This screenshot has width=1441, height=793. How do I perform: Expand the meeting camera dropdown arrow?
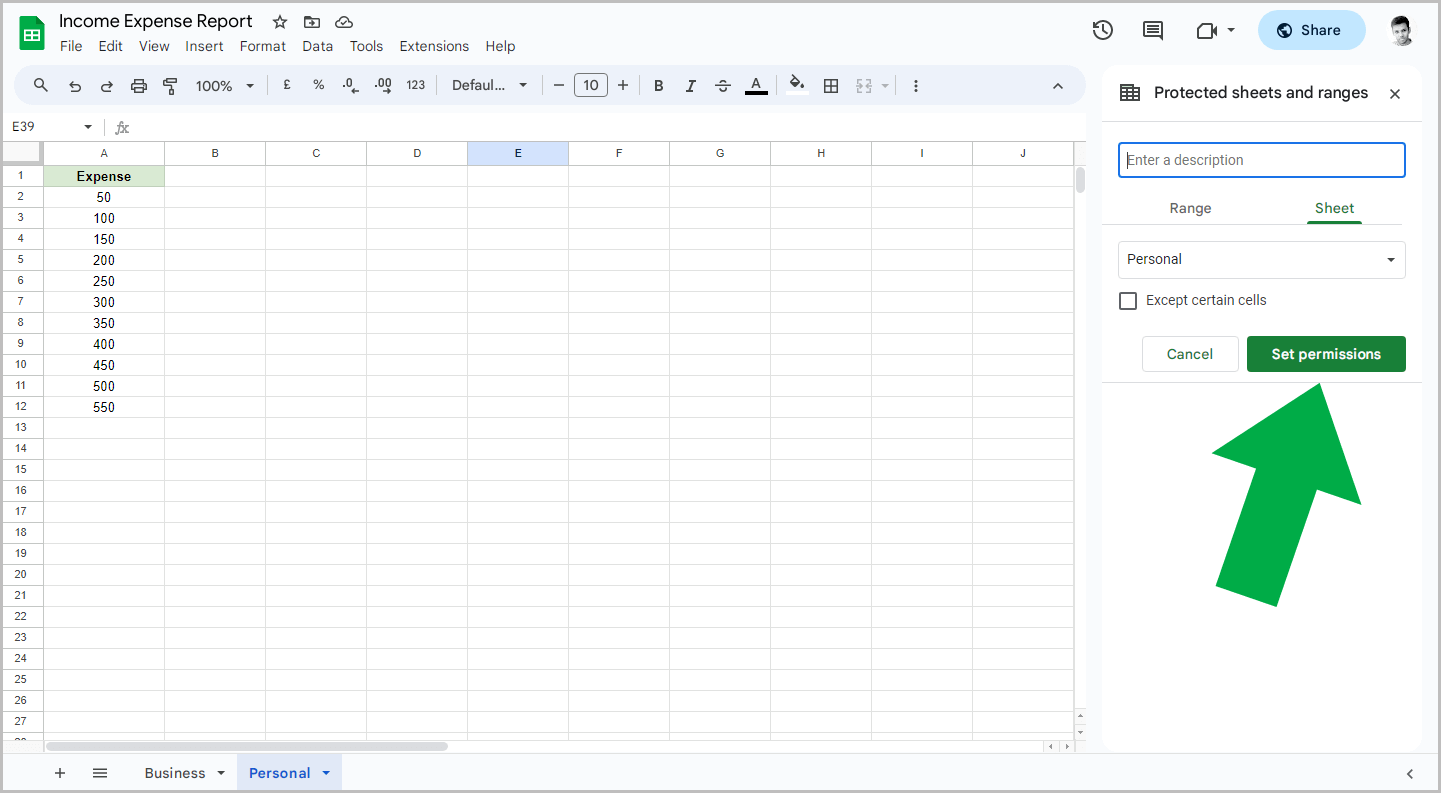click(1231, 30)
